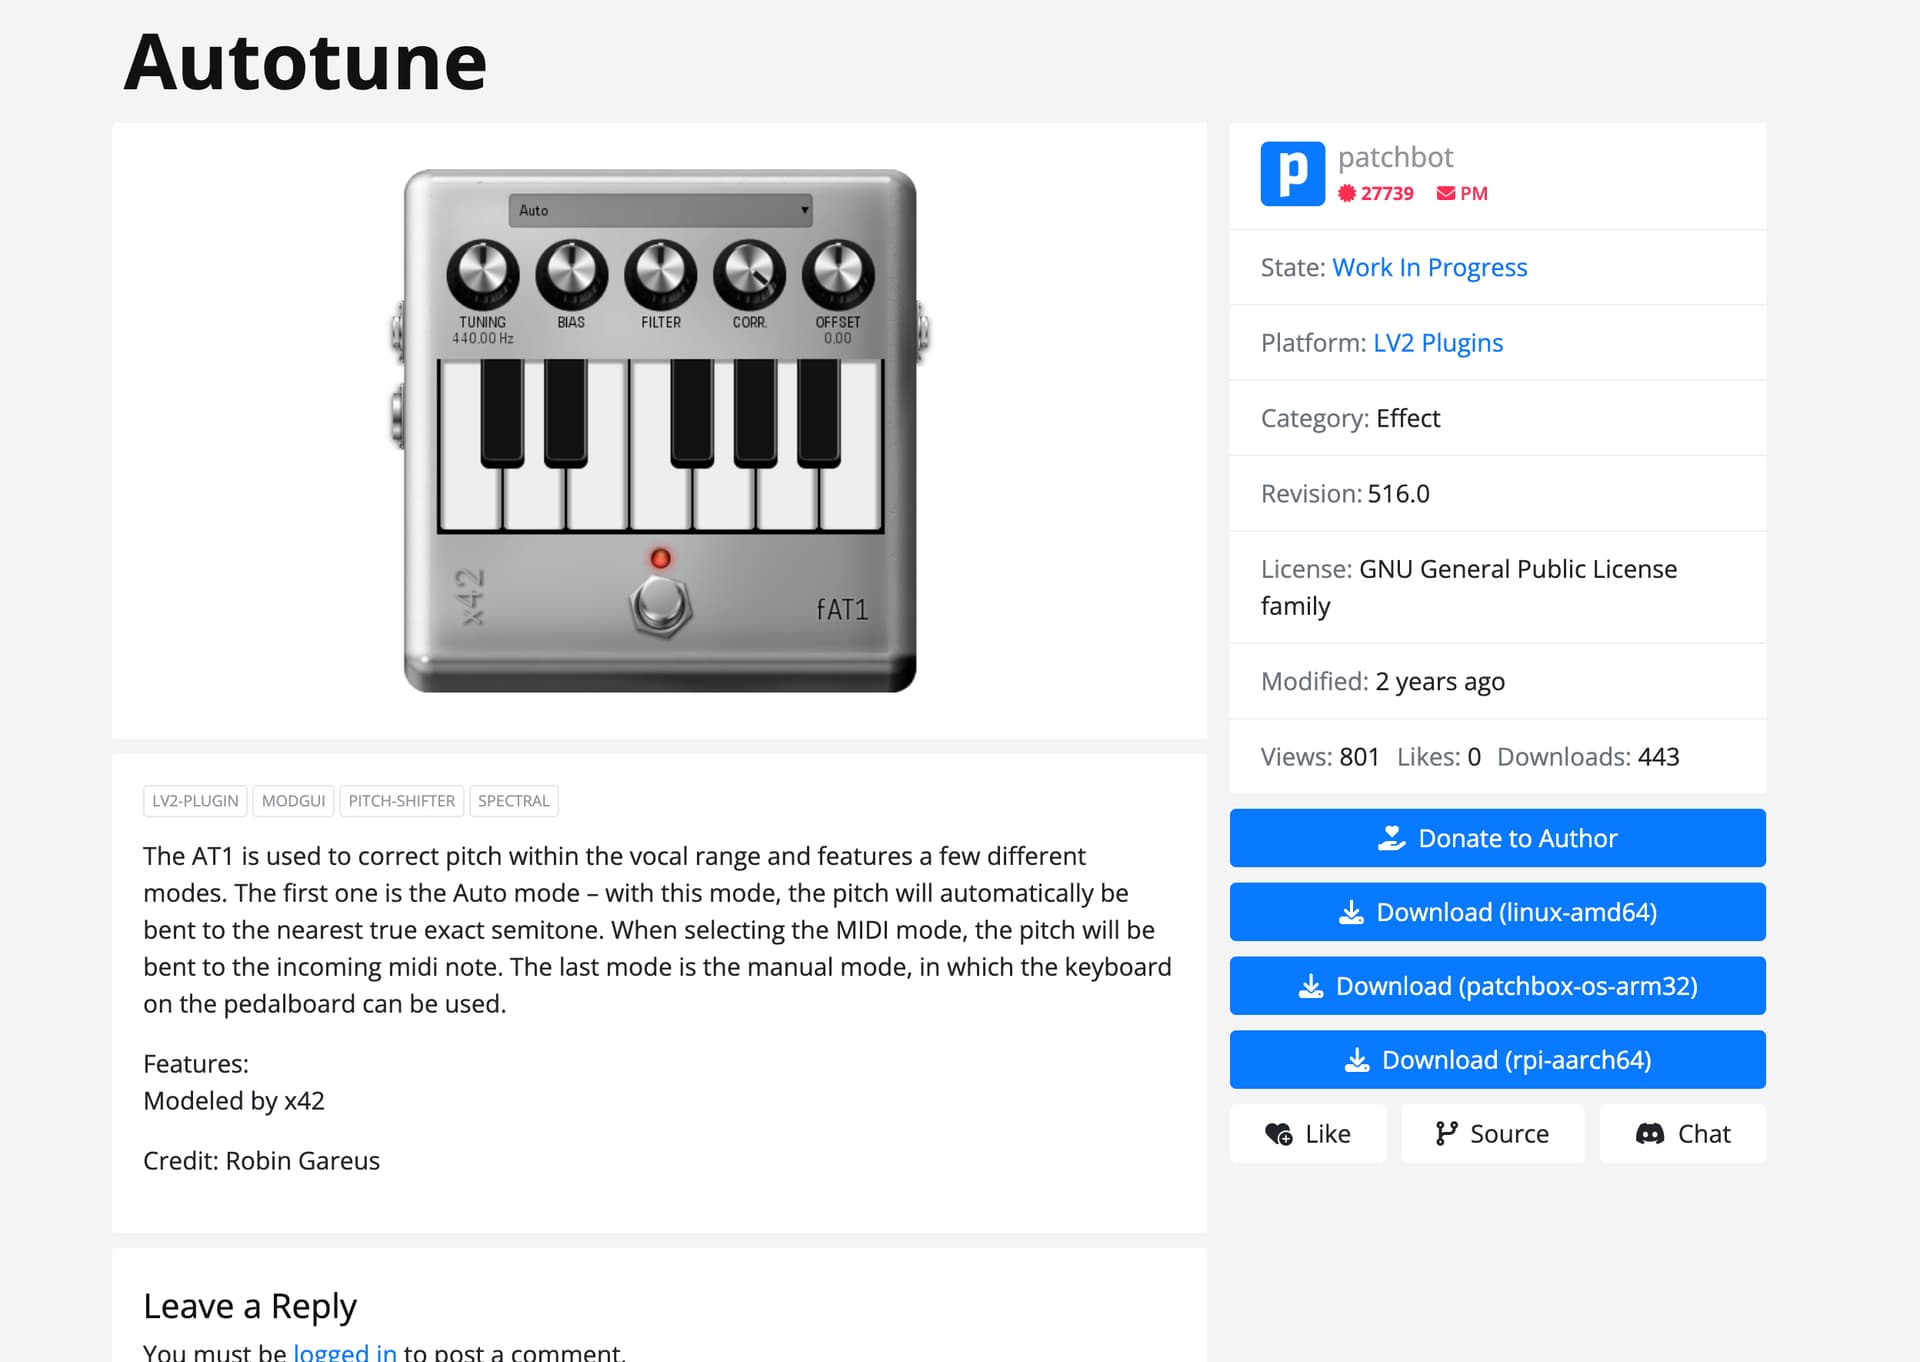
Task: Click the pedal's FILTER knob
Action: [x=660, y=273]
